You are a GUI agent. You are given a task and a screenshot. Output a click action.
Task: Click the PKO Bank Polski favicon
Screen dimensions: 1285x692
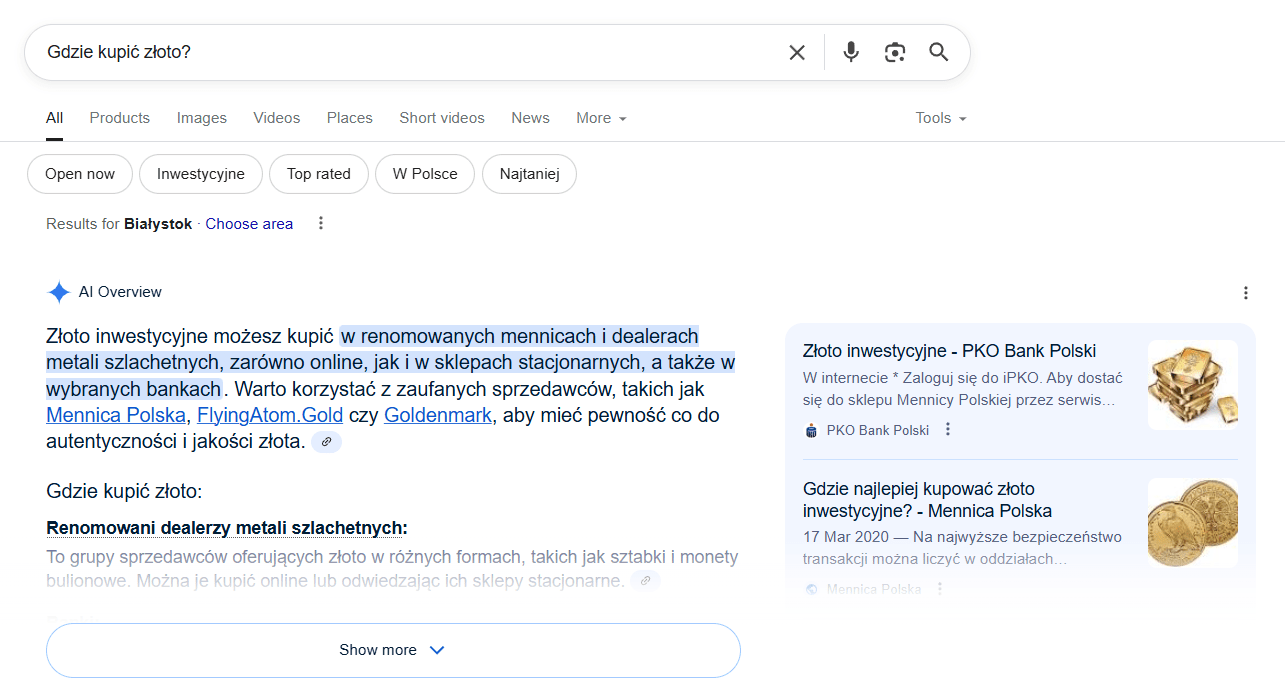coord(811,430)
